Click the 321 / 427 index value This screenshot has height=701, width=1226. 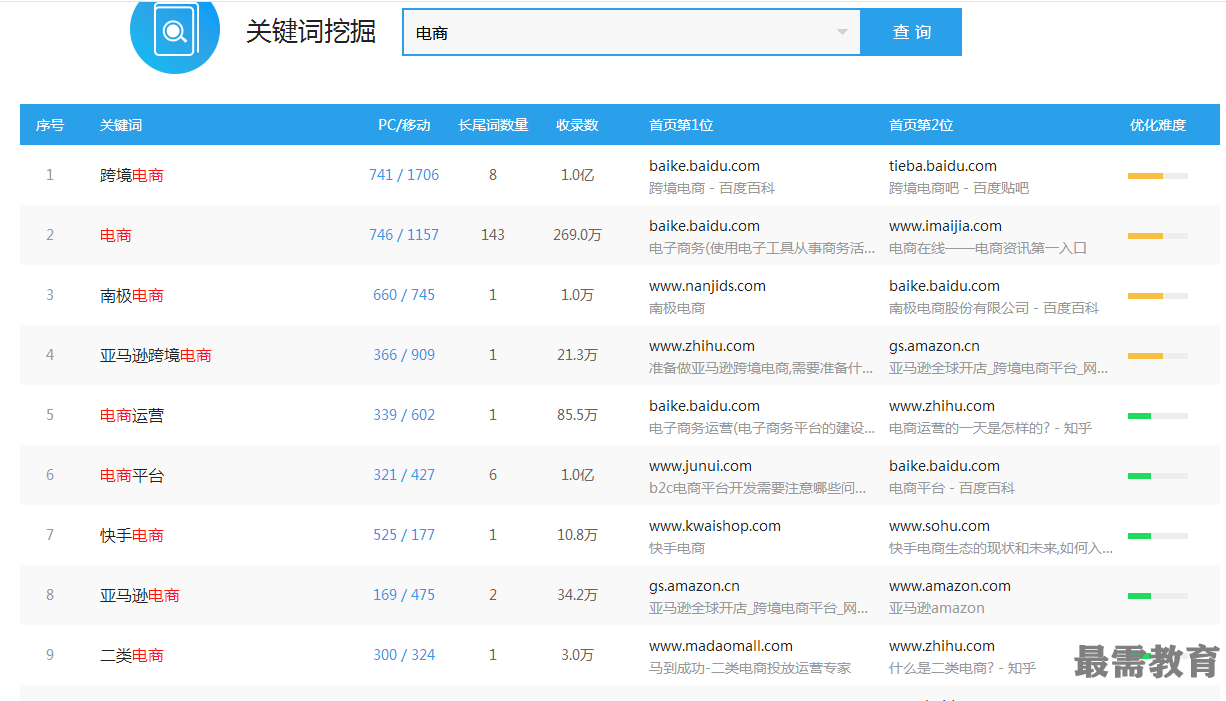pyautogui.click(x=404, y=475)
